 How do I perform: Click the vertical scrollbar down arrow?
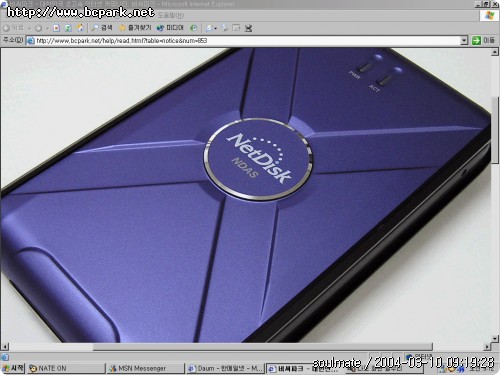495,338
